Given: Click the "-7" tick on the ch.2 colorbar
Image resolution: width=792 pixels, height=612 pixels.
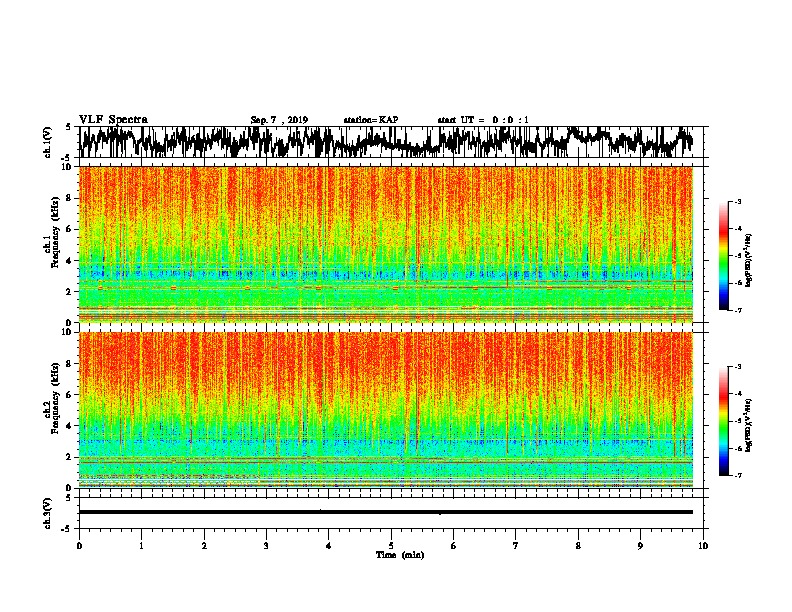Looking at the screenshot, I should (x=737, y=475).
